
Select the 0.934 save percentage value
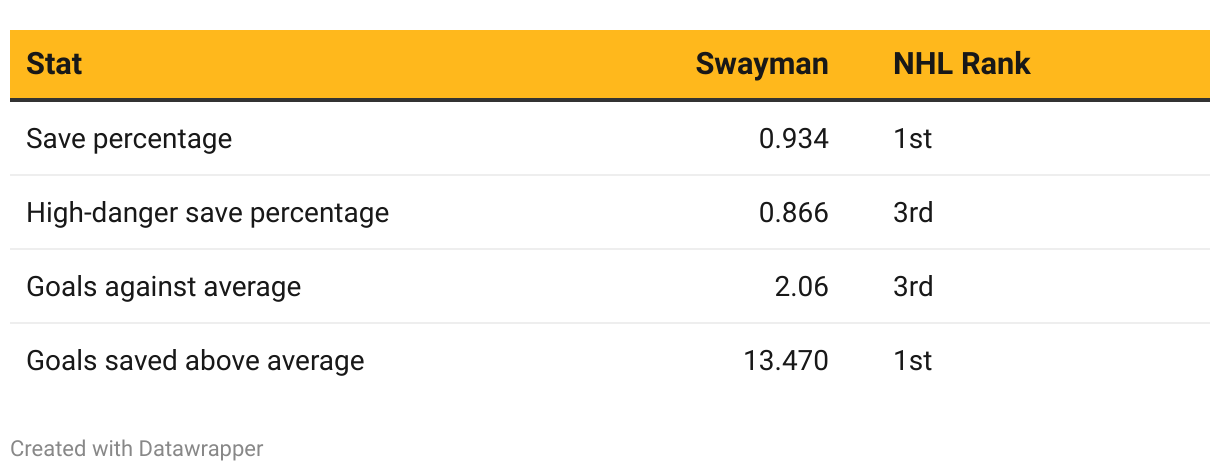point(793,139)
